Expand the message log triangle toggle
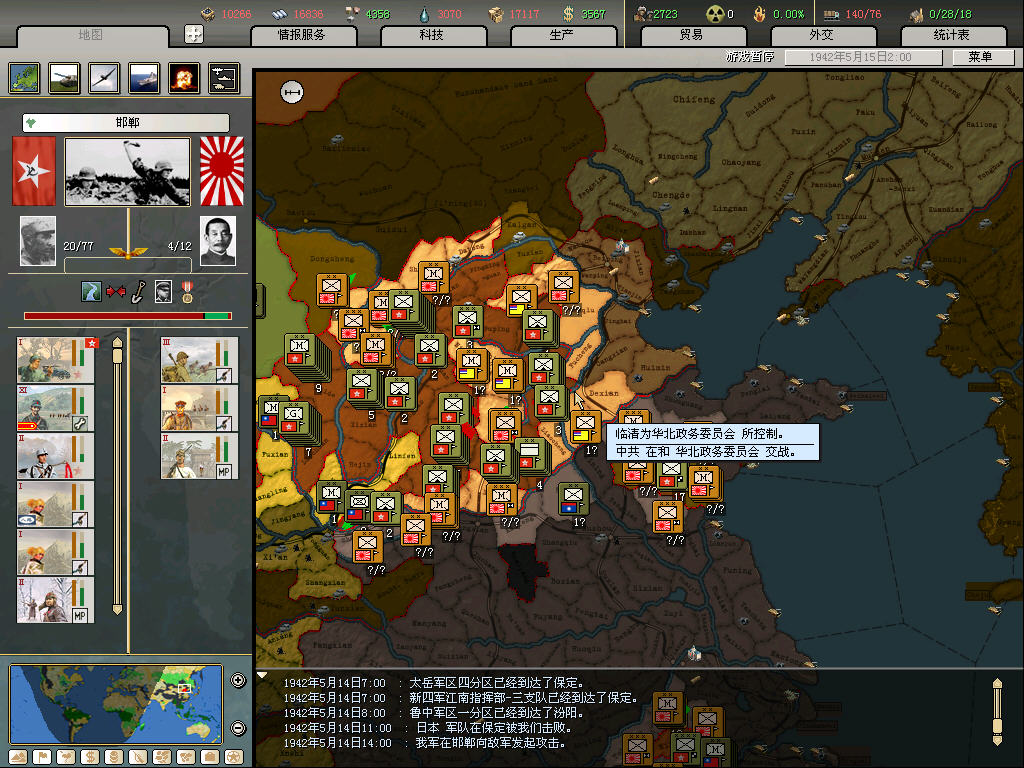 pyautogui.click(x=262, y=675)
